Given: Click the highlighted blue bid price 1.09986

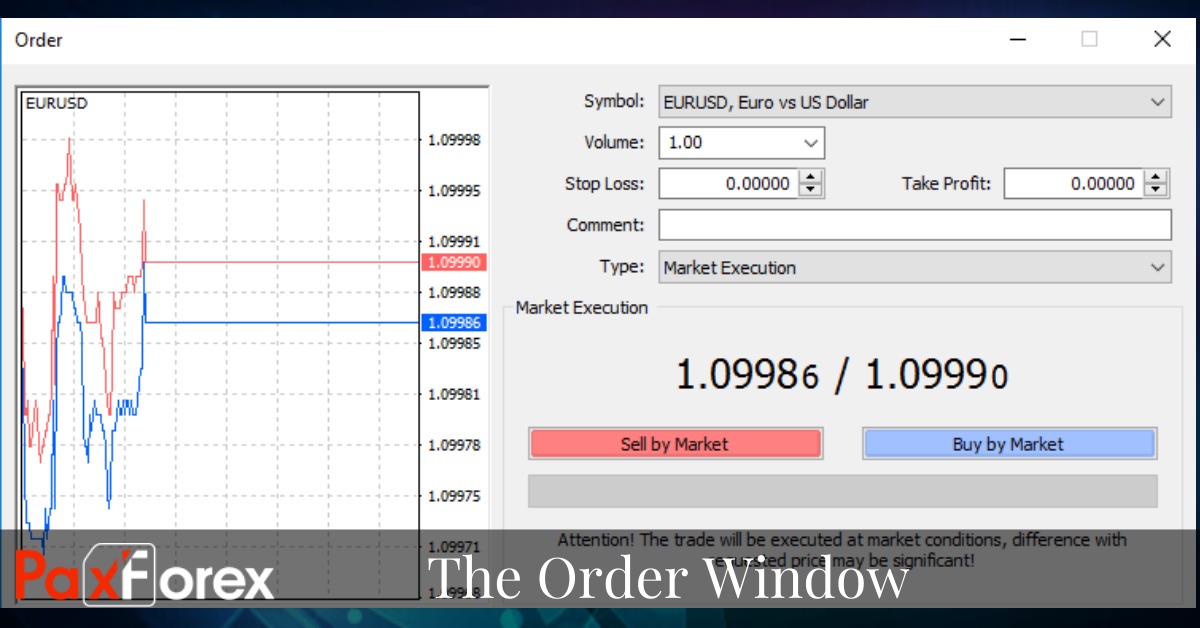Looking at the screenshot, I should 455,322.
